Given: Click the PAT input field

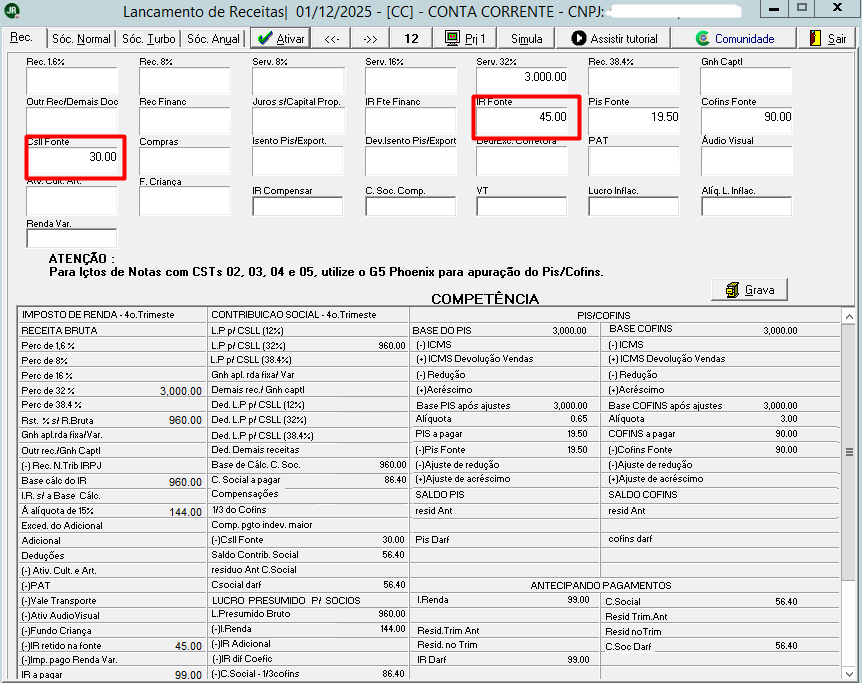Looking at the screenshot, I should coord(634,161).
